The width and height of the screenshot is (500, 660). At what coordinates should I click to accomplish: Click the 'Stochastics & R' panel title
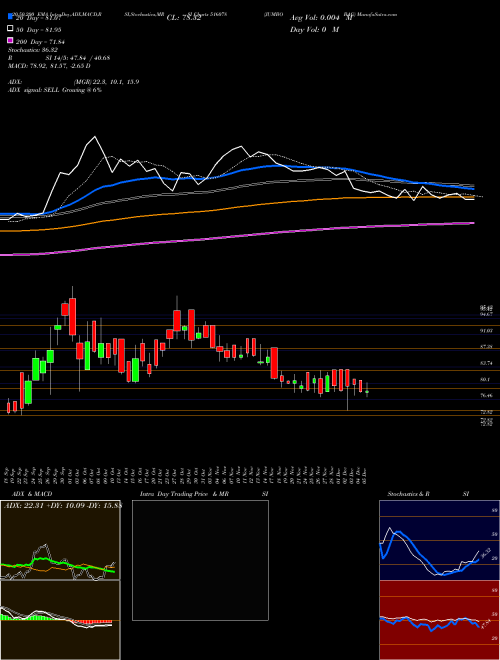click(x=409, y=494)
